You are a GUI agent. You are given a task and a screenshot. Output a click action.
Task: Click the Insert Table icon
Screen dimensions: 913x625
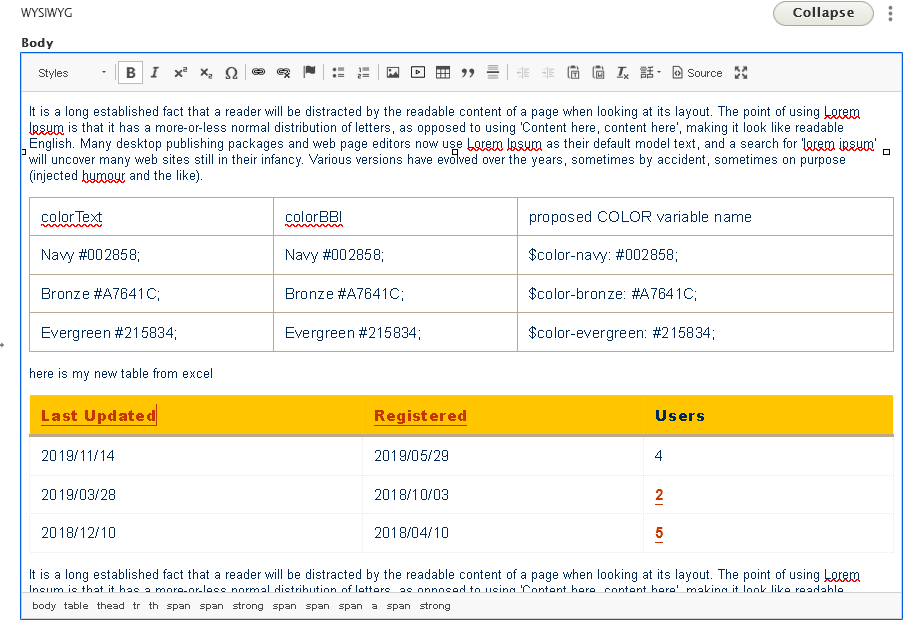(443, 73)
